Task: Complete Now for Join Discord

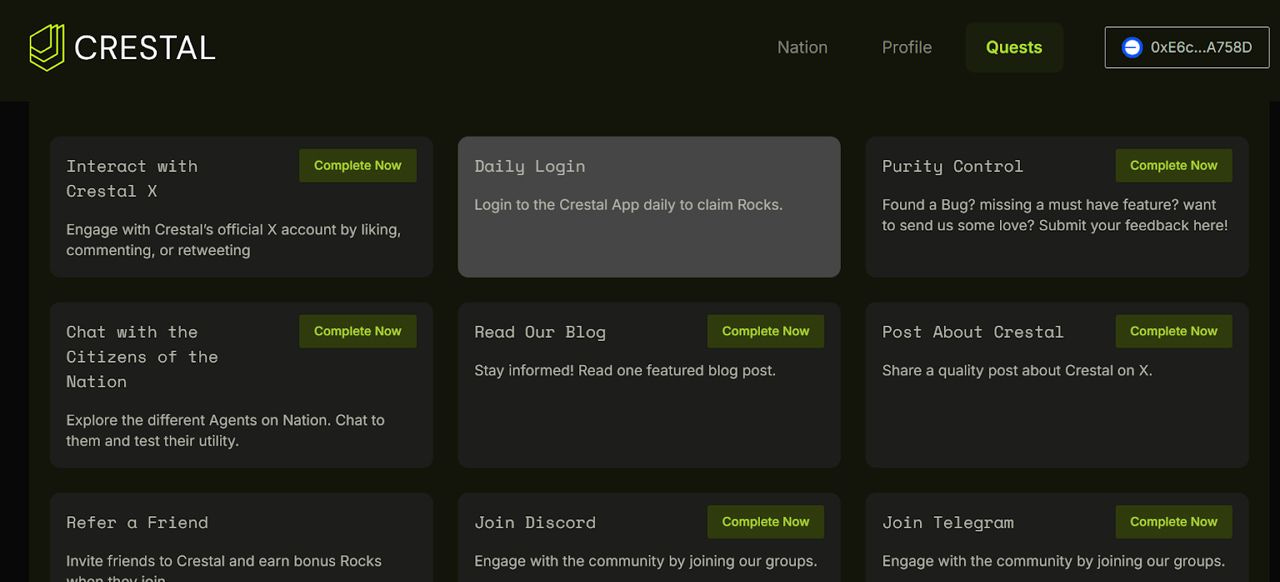Action: tap(766, 522)
